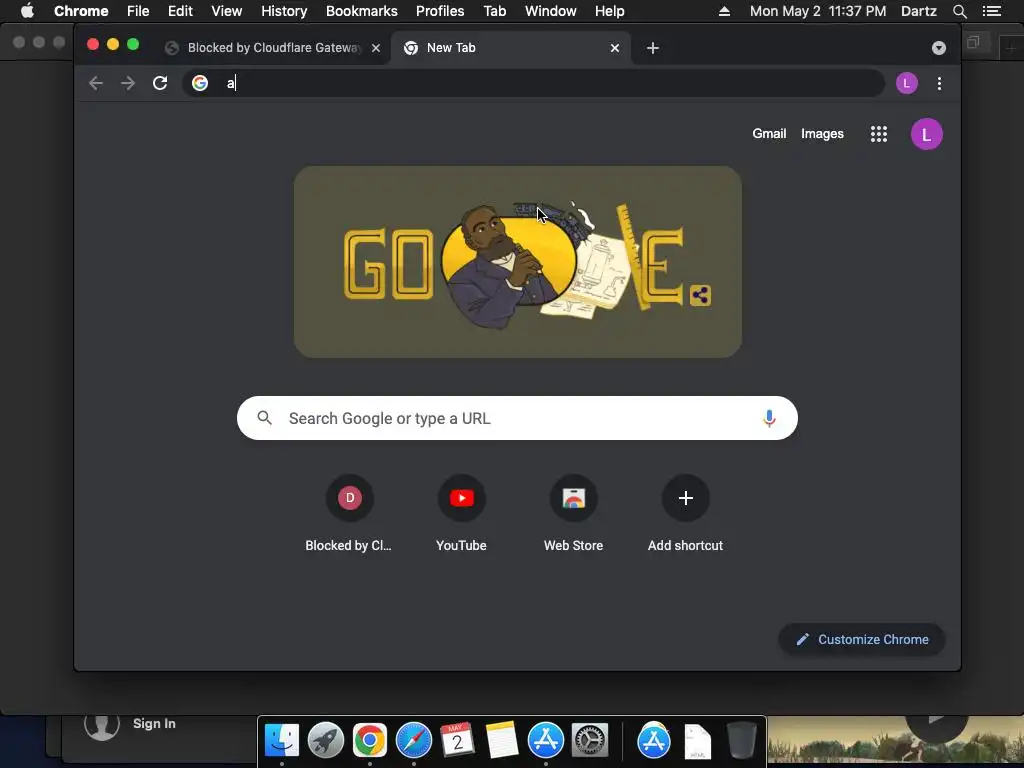Open the Tab menu
Viewport: 1024px width, 768px height.
494,11
